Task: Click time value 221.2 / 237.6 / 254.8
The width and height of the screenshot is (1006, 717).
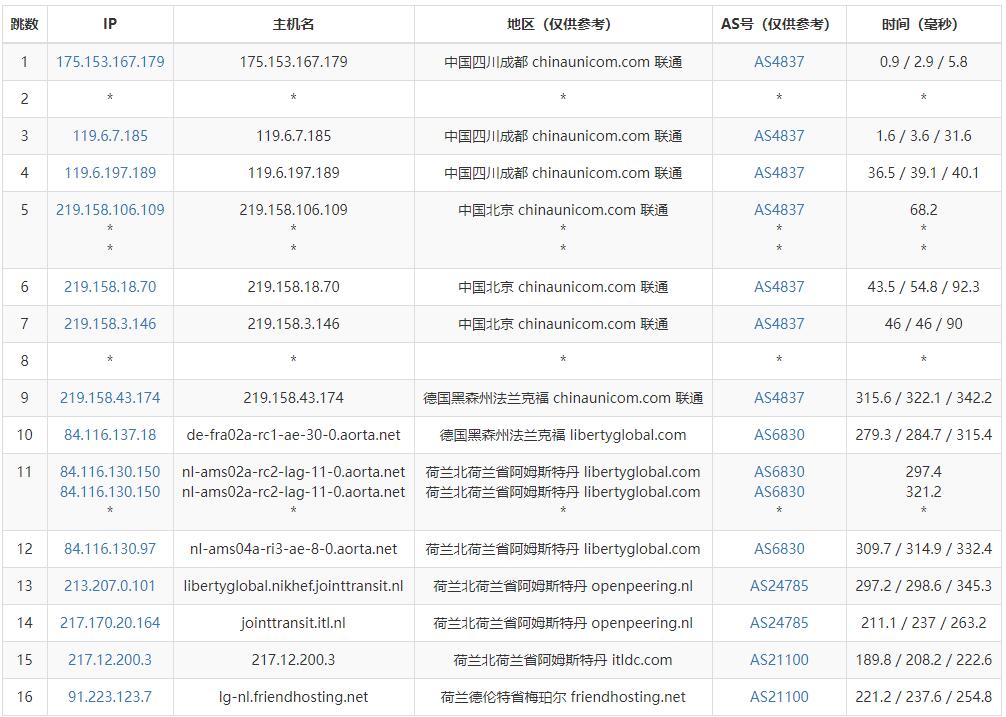Action: 923,696
